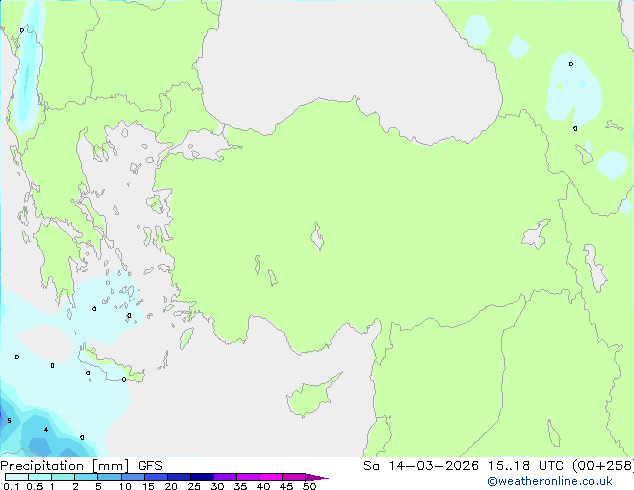Image resolution: width=634 pixels, height=490 pixels.
Task: Click the 45–50 mm legend swatch
Action: tap(294, 477)
